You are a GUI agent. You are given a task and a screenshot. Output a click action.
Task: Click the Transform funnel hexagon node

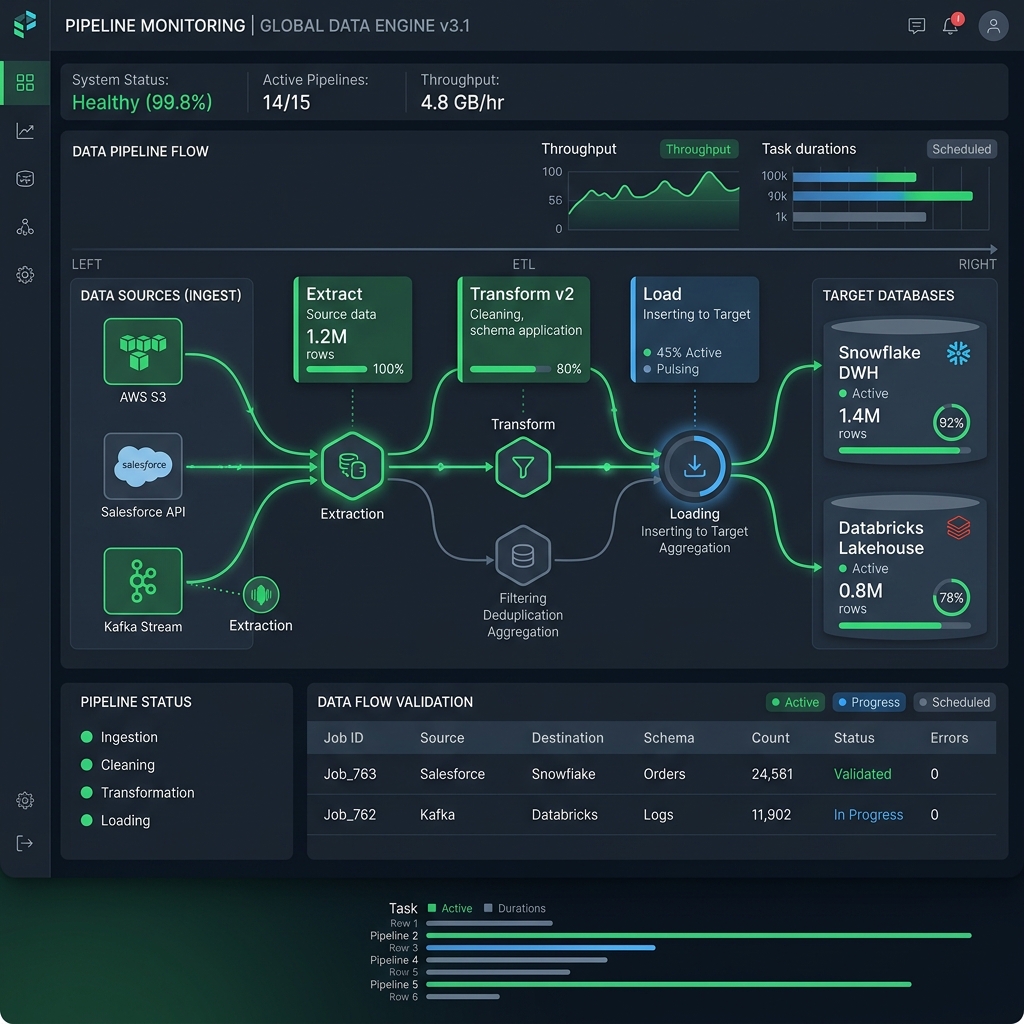click(x=523, y=466)
